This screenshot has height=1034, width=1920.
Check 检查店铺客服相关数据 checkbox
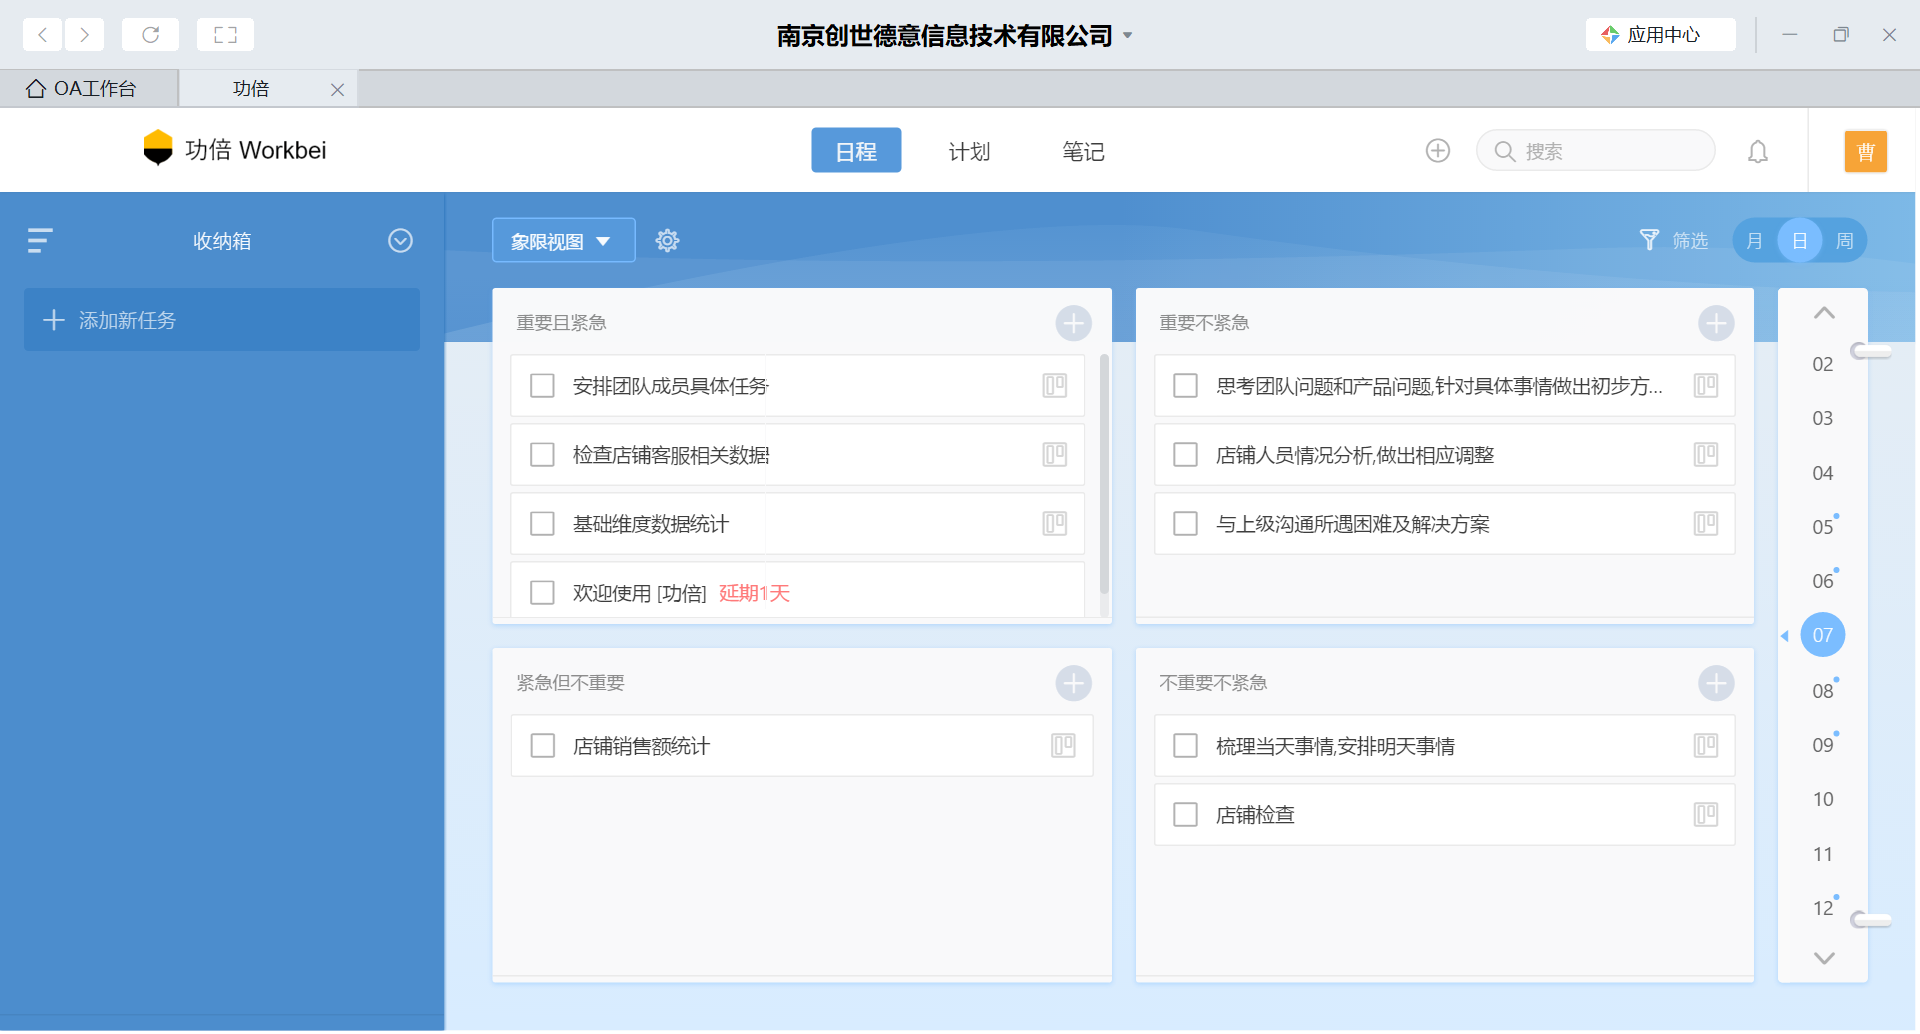pyautogui.click(x=542, y=455)
